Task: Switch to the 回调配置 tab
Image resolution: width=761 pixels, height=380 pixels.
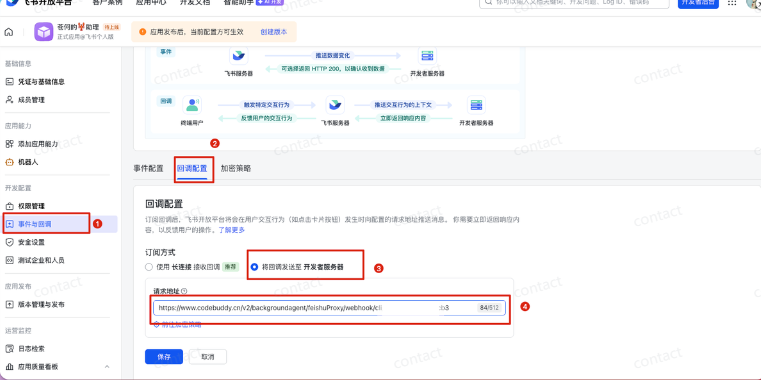Action: coord(192,168)
